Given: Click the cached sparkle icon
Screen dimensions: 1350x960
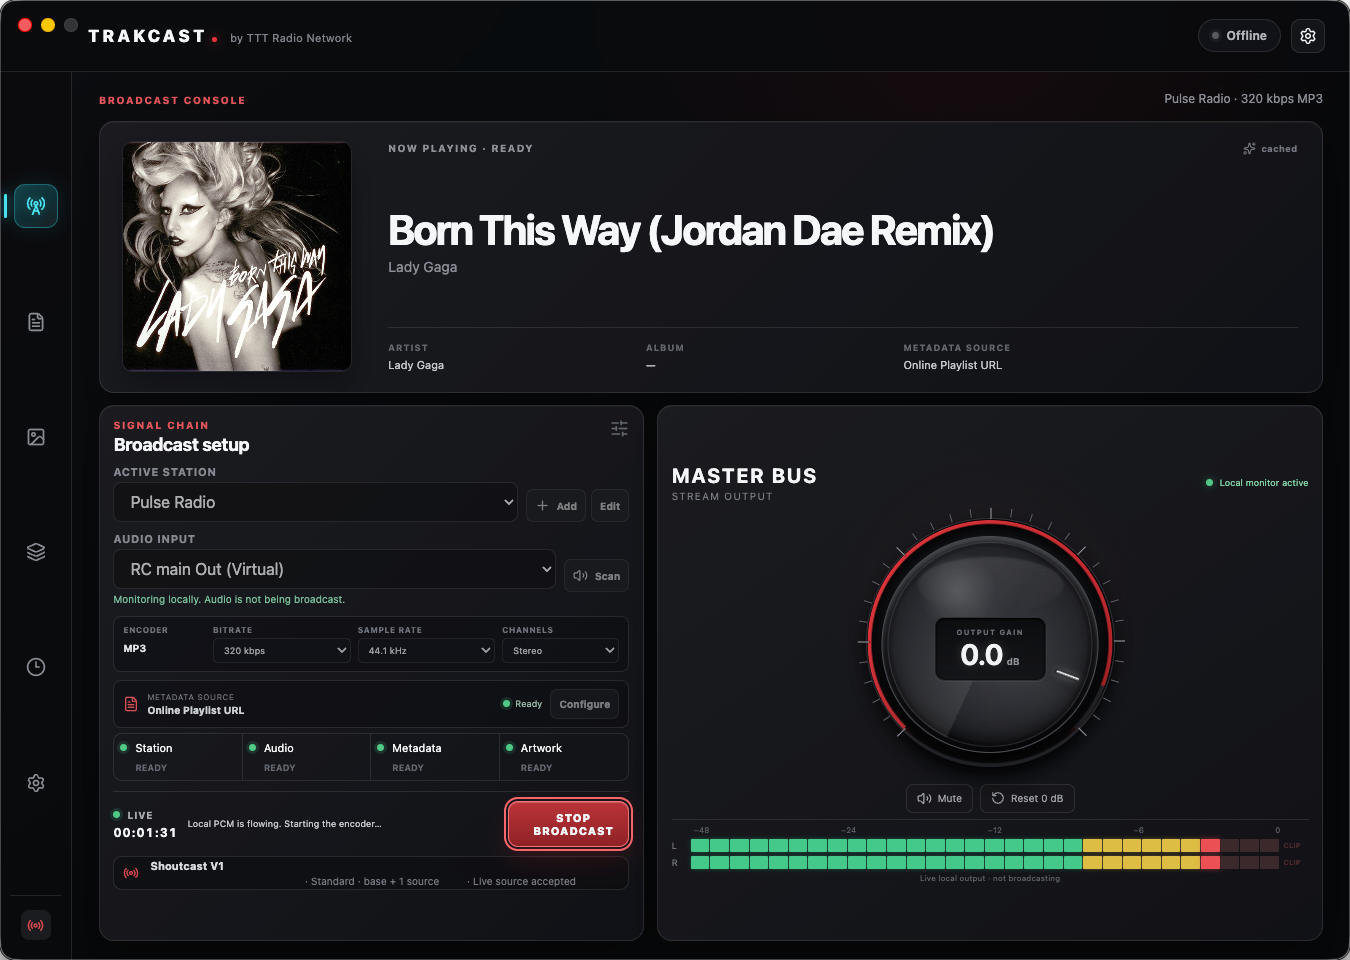Looking at the screenshot, I should [x=1249, y=148].
